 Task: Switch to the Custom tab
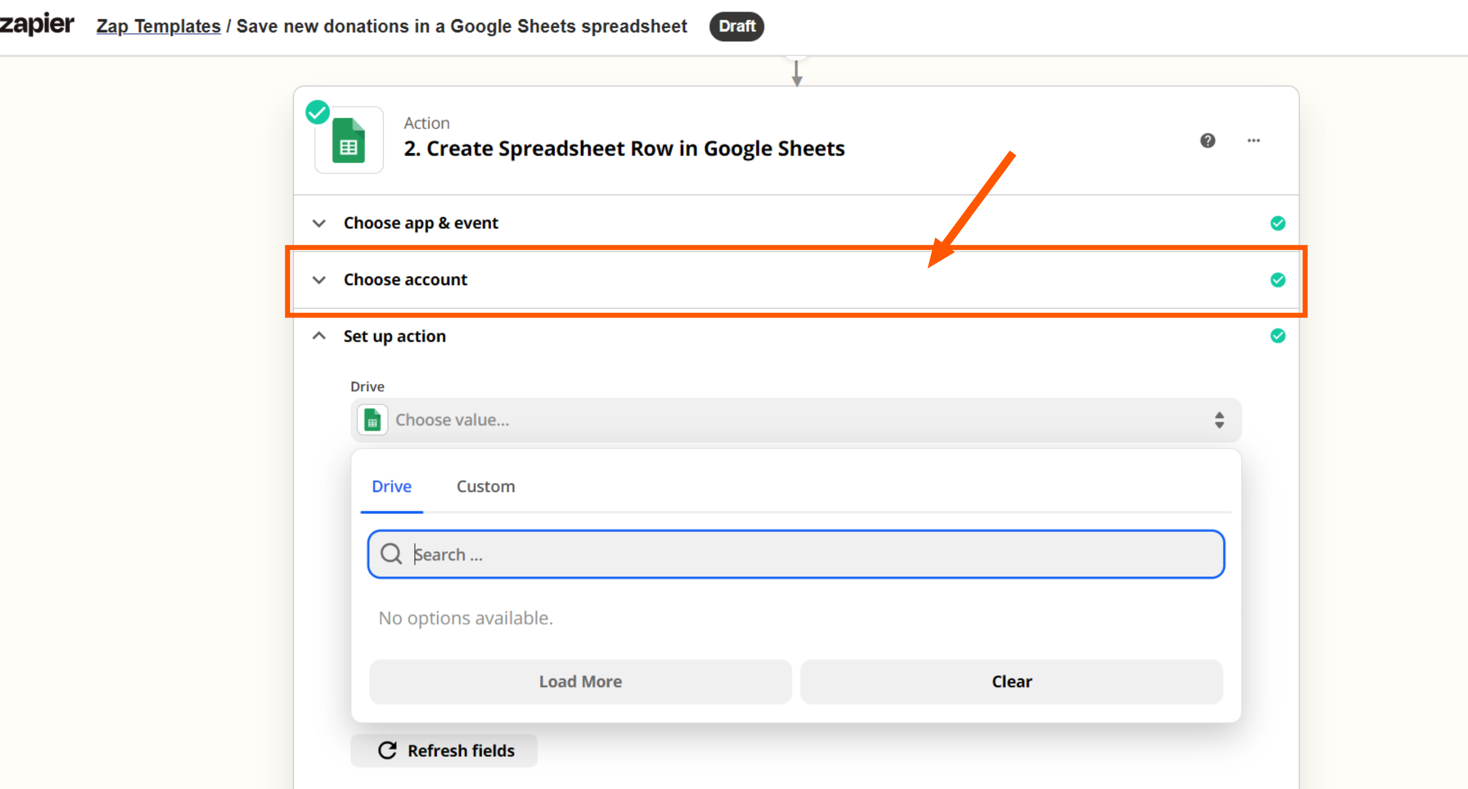(x=486, y=487)
